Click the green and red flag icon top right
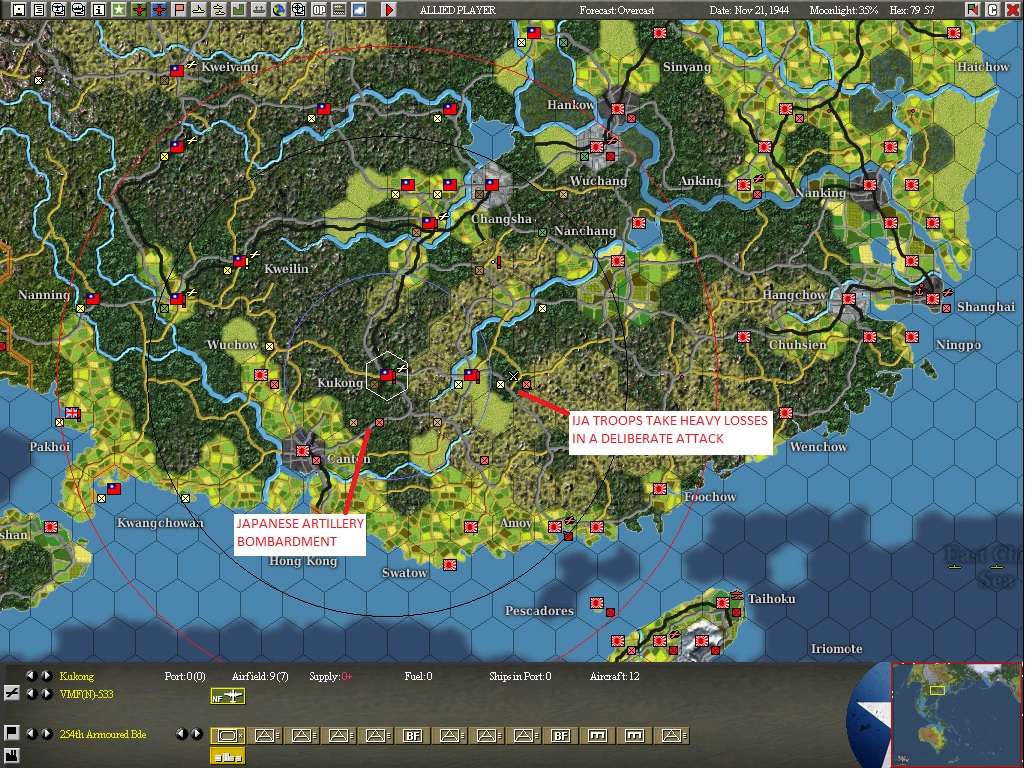The height and width of the screenshot is (768, 1032). click(973, 9)
